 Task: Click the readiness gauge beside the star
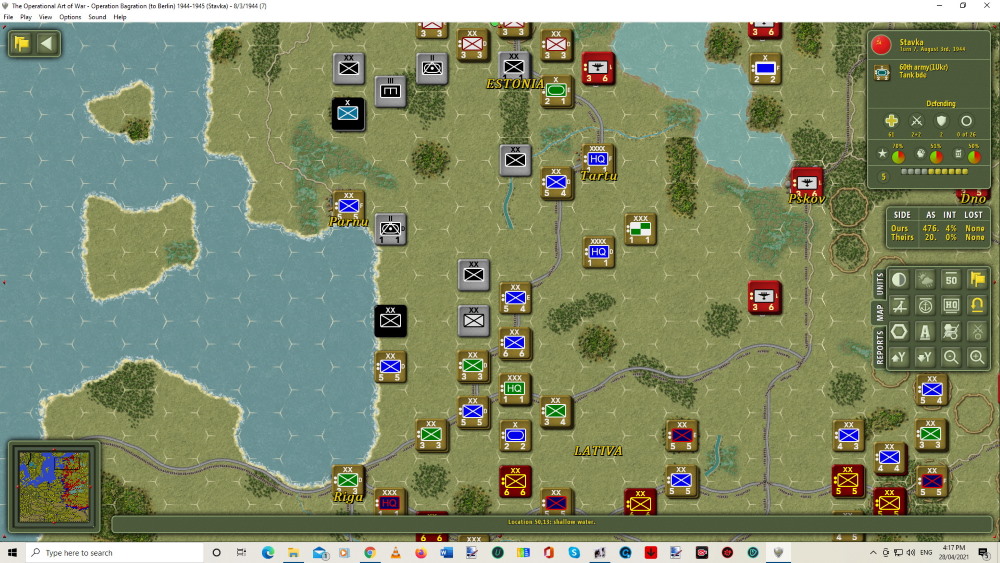click(898, 156)
